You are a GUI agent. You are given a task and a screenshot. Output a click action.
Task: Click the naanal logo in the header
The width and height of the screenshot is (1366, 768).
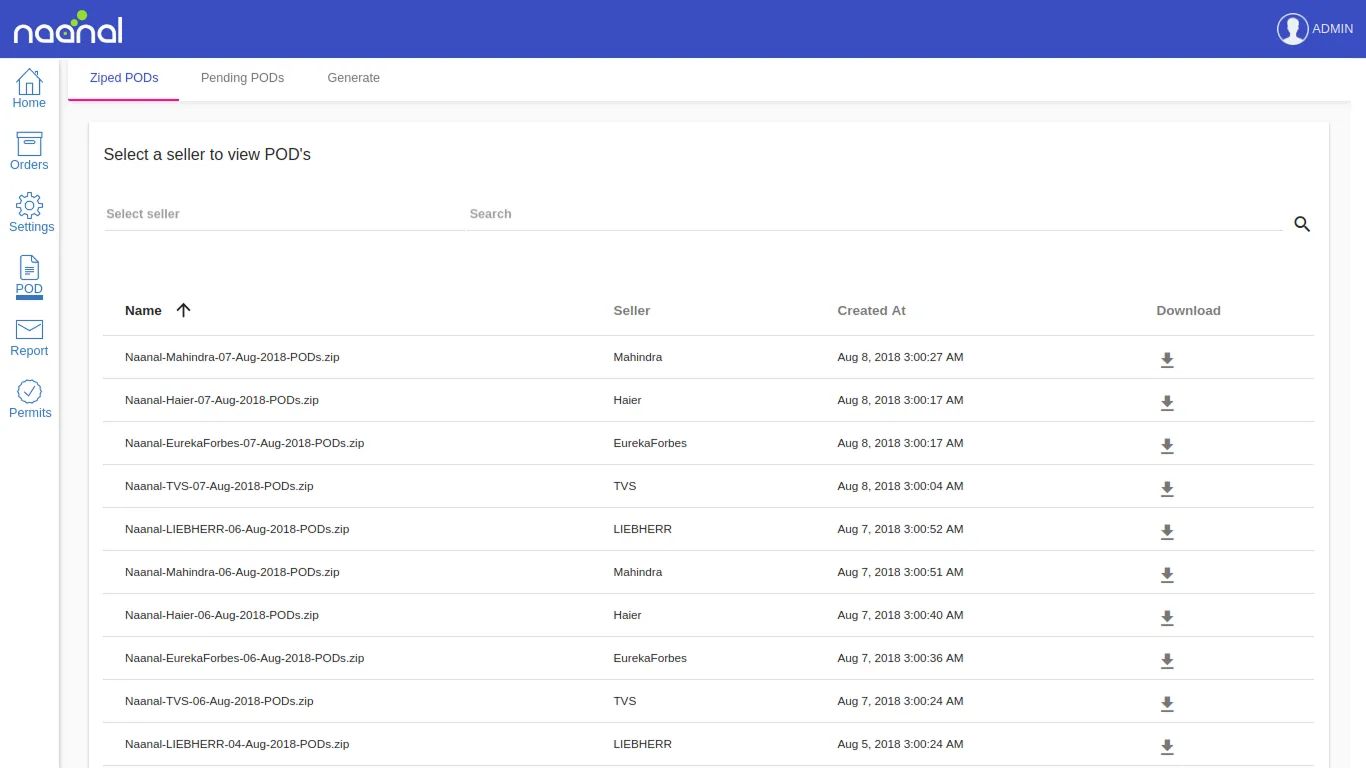point(67,28)
